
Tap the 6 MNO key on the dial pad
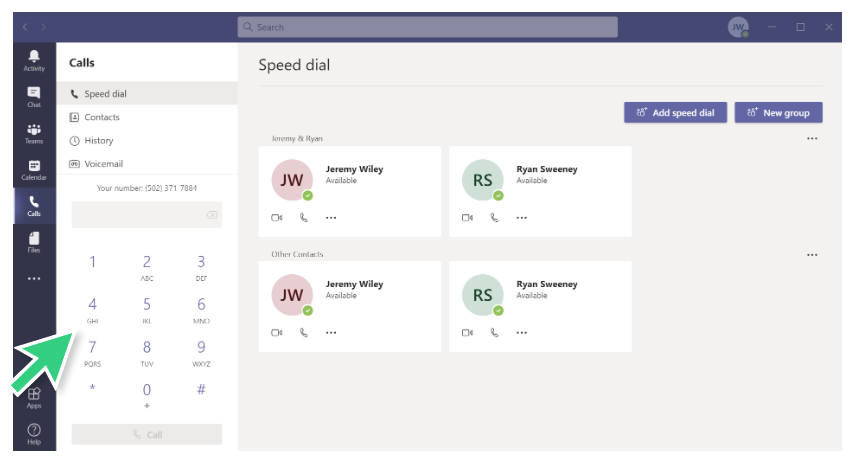click(x=202, y=310)
